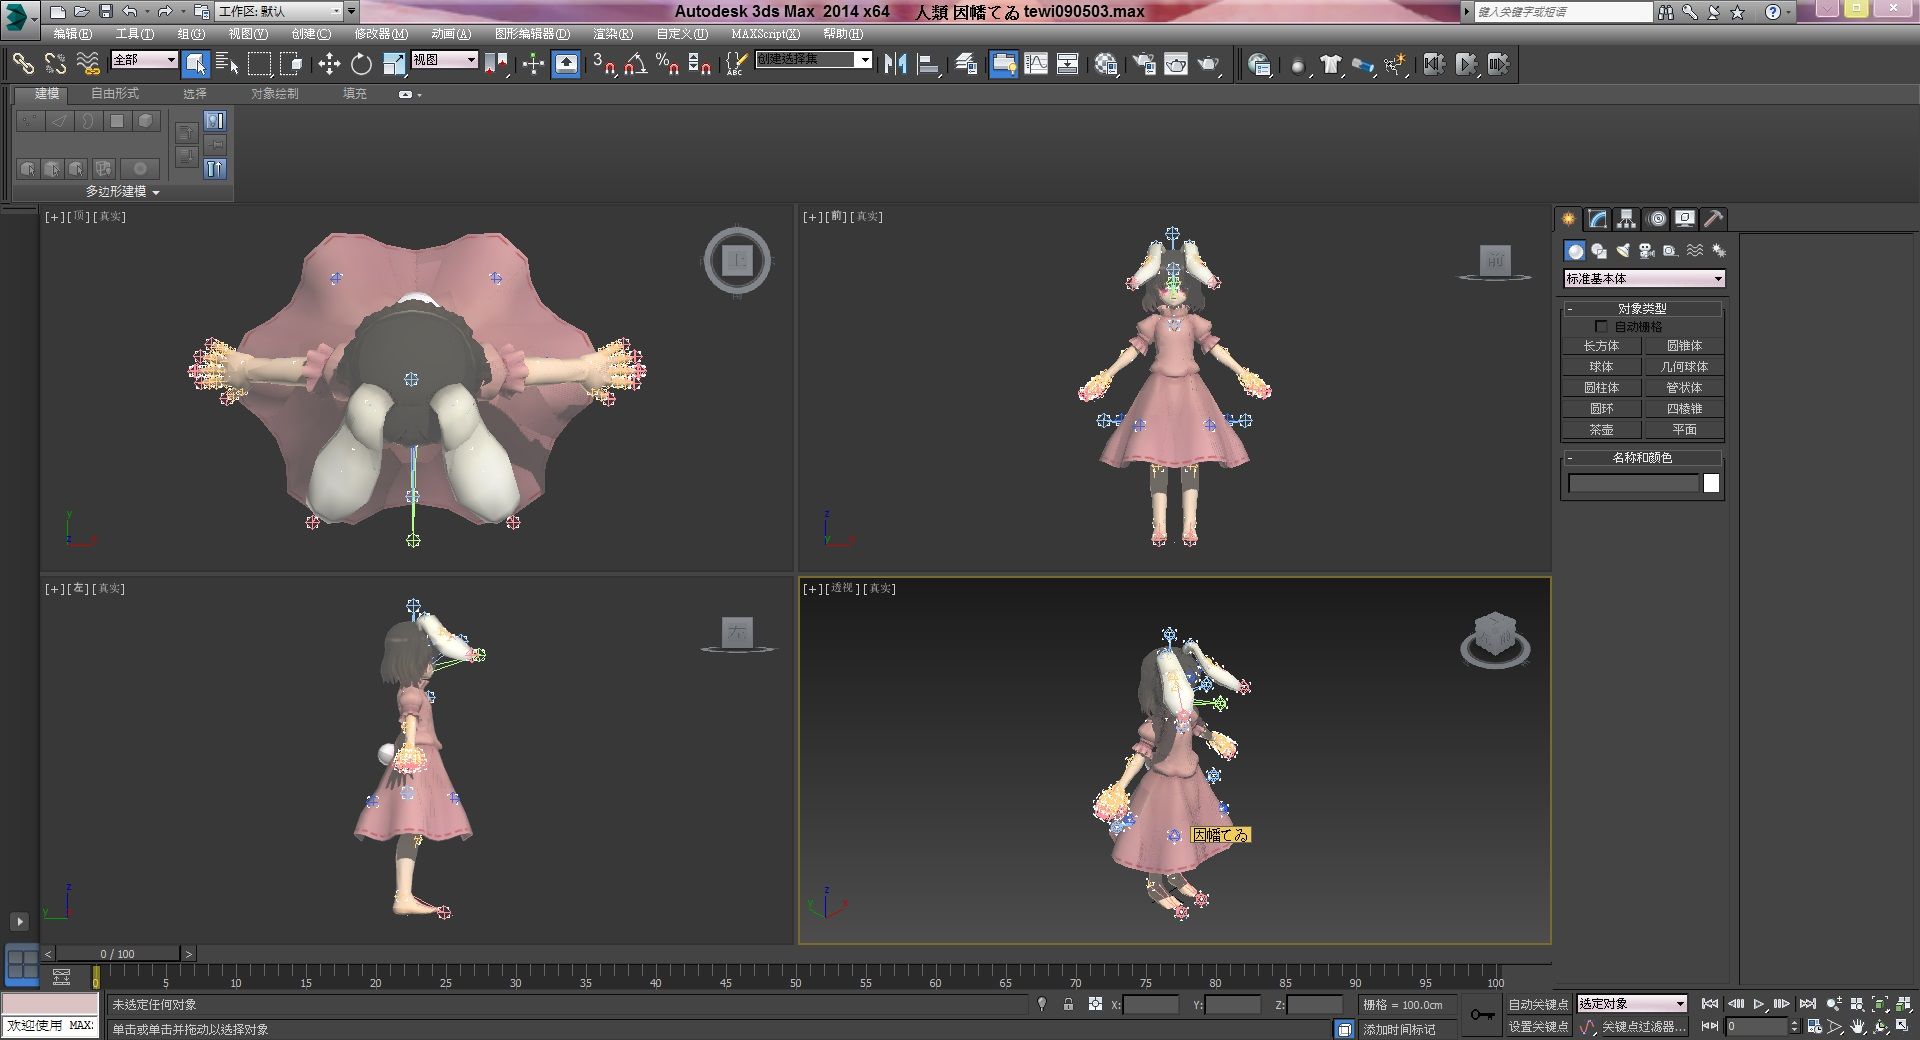Toggle Angle Snap on
Image resolution: width=1920 pixels, height=1040 pixels.
(635, 64)
